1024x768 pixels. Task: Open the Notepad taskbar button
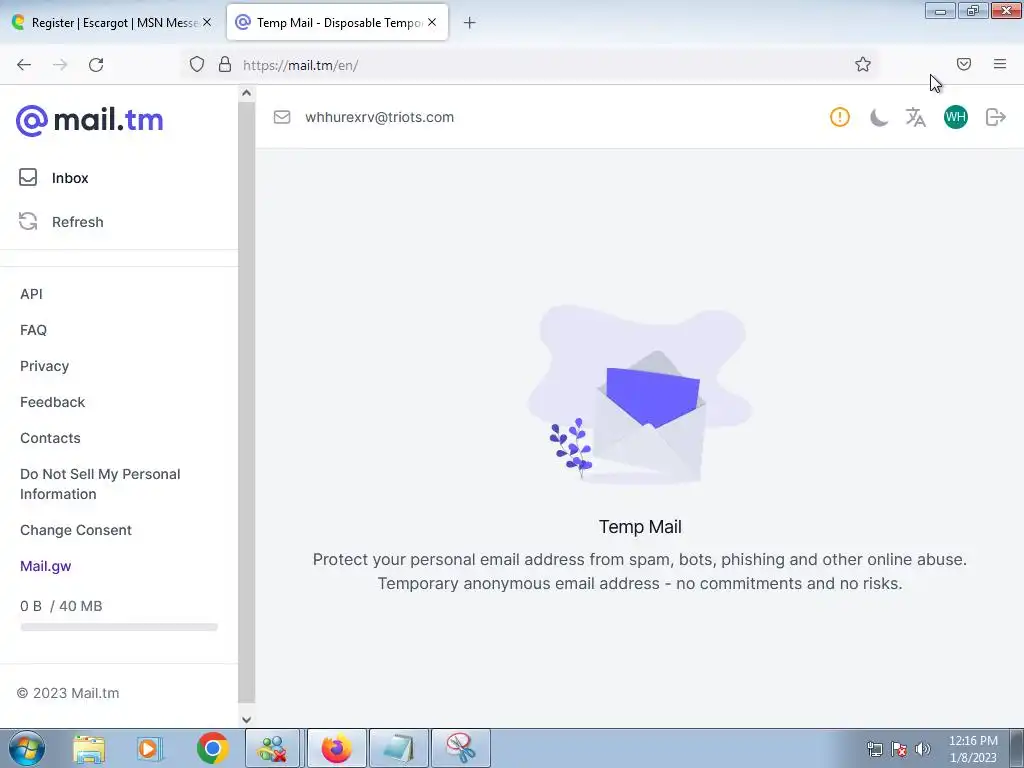click(x=399, y=748)
